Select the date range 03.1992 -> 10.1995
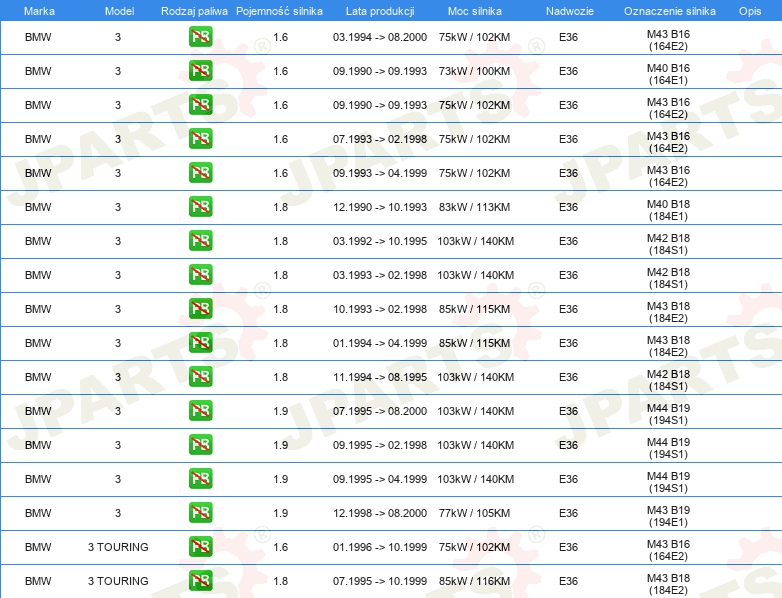Viewport: 782px width, 598px height. pos(380,241)
